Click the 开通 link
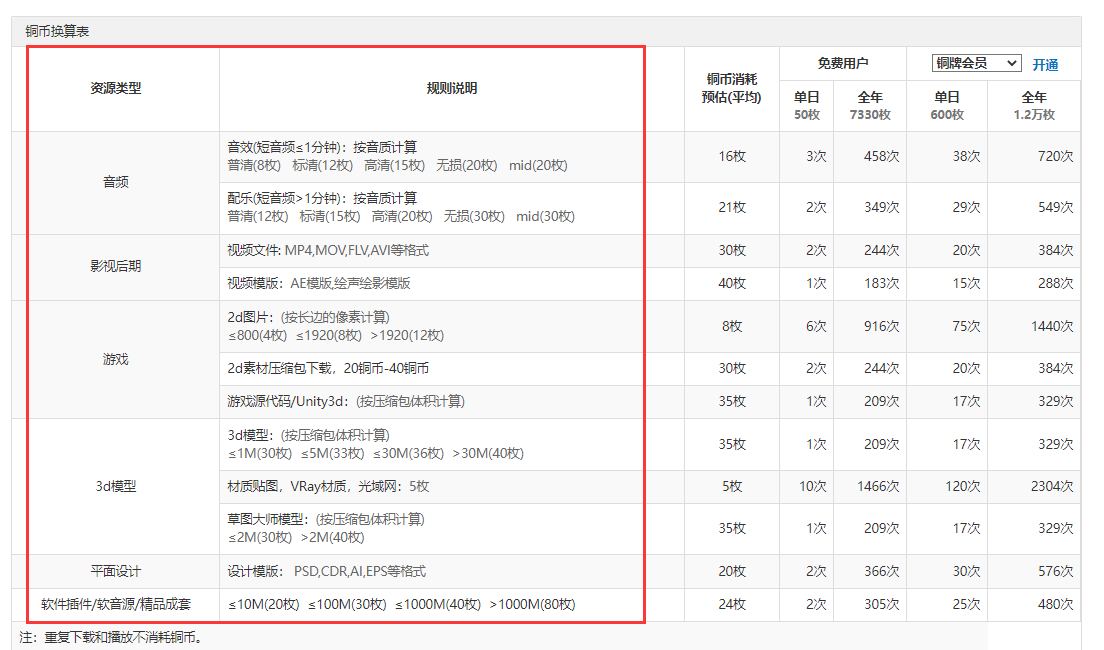Screen dimensions: 1104x650 pos(1045,65)
